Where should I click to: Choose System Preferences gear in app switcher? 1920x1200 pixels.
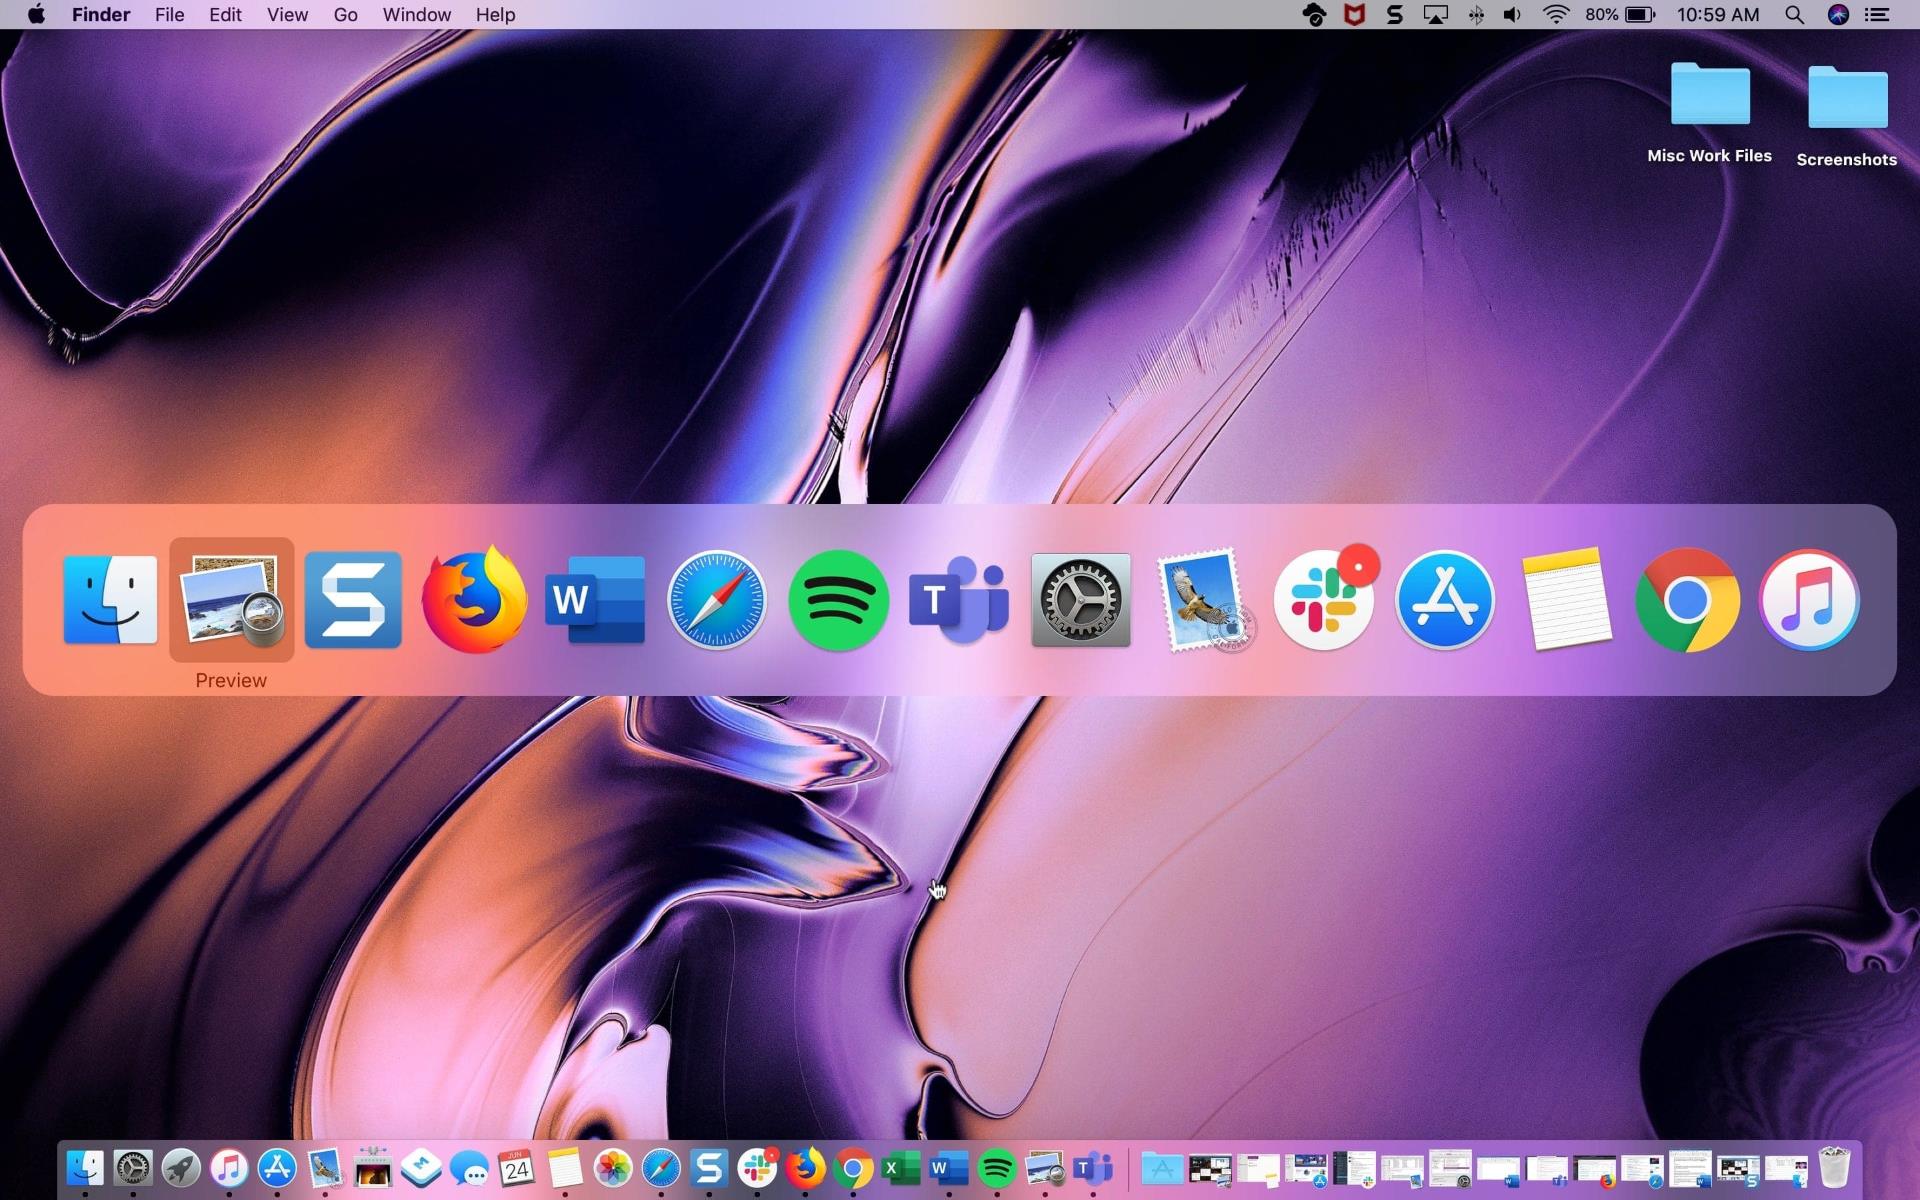(x=1080, y=600)
